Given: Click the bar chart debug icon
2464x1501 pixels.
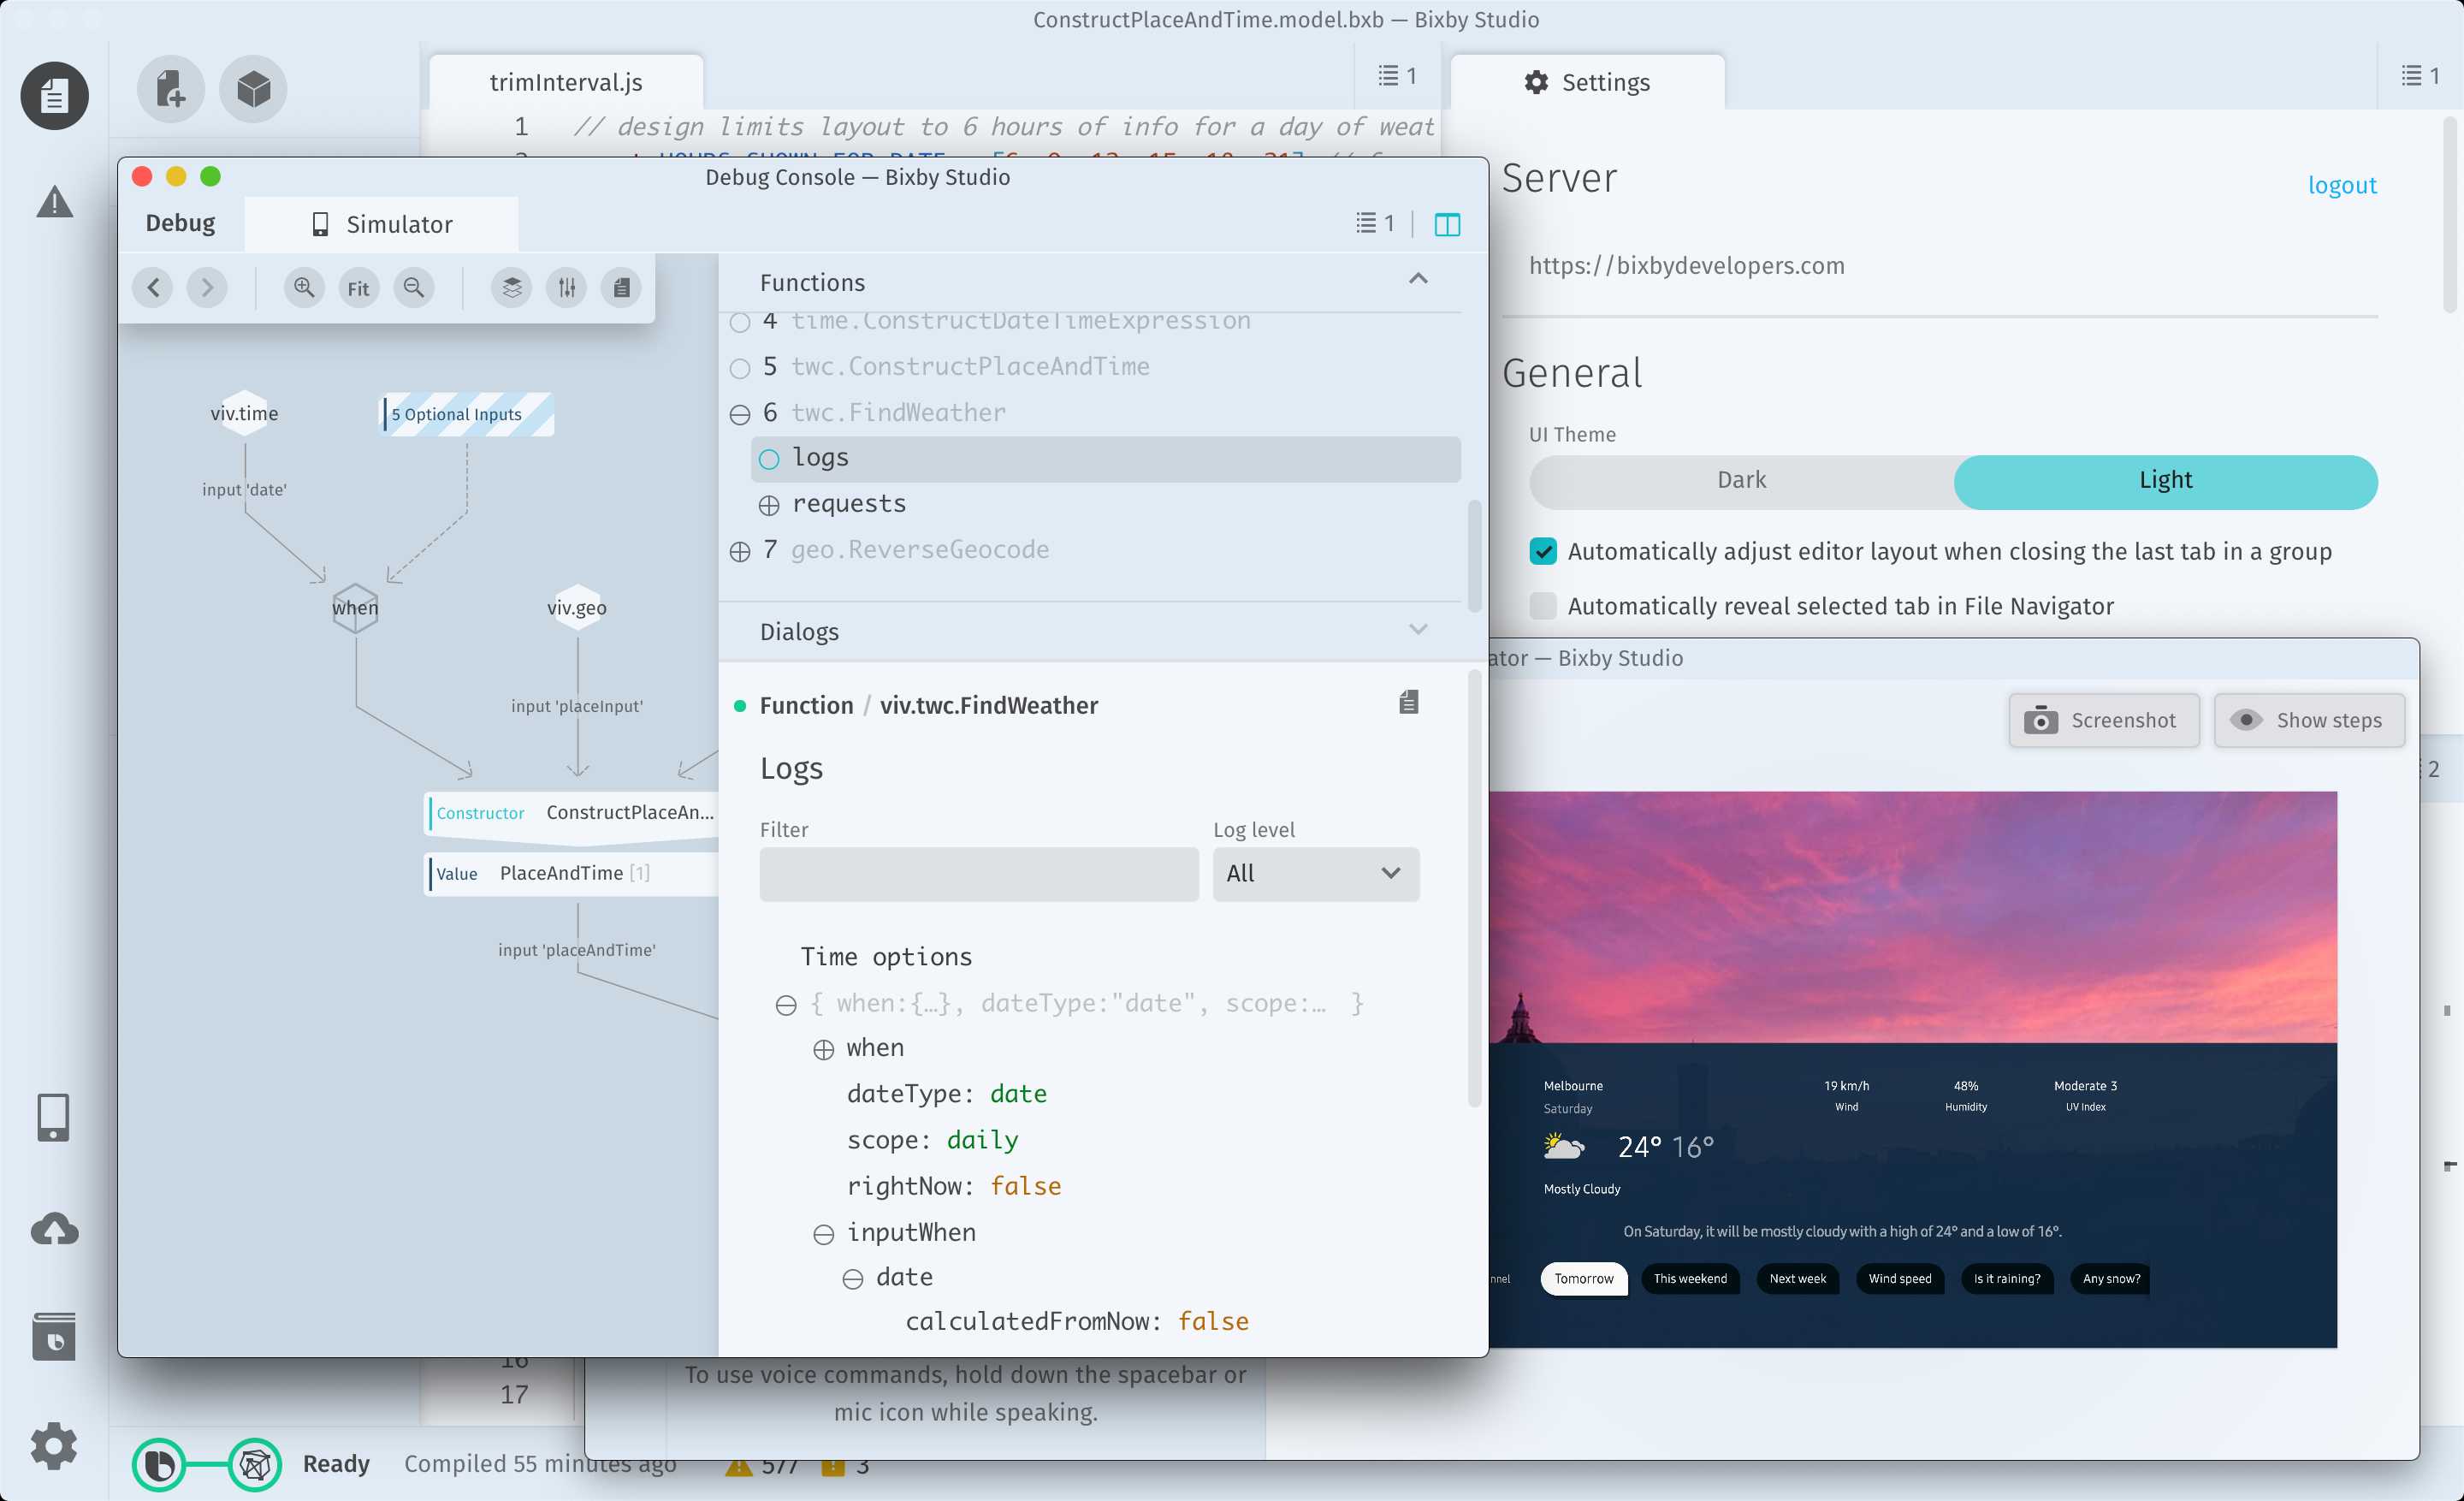Looking at the screenshot, I should pyautogui.click(x=566, y=287).
